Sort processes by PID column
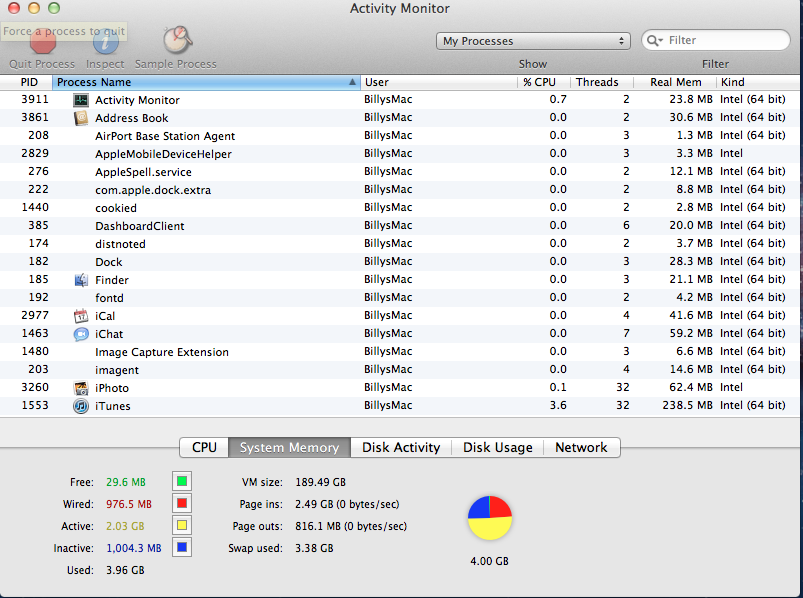Viewport: 803px width, 598px height. tap(27, 82)
